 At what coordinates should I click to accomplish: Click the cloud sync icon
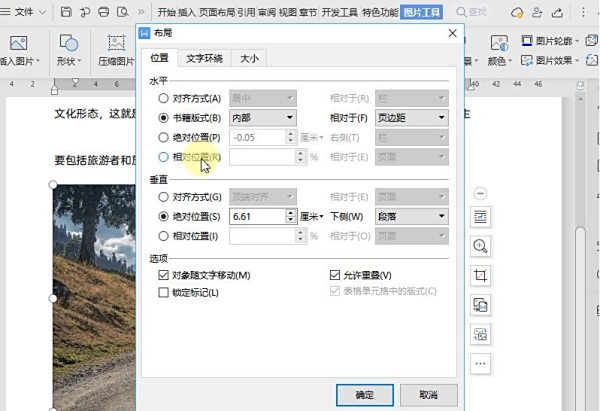point(517,13)
